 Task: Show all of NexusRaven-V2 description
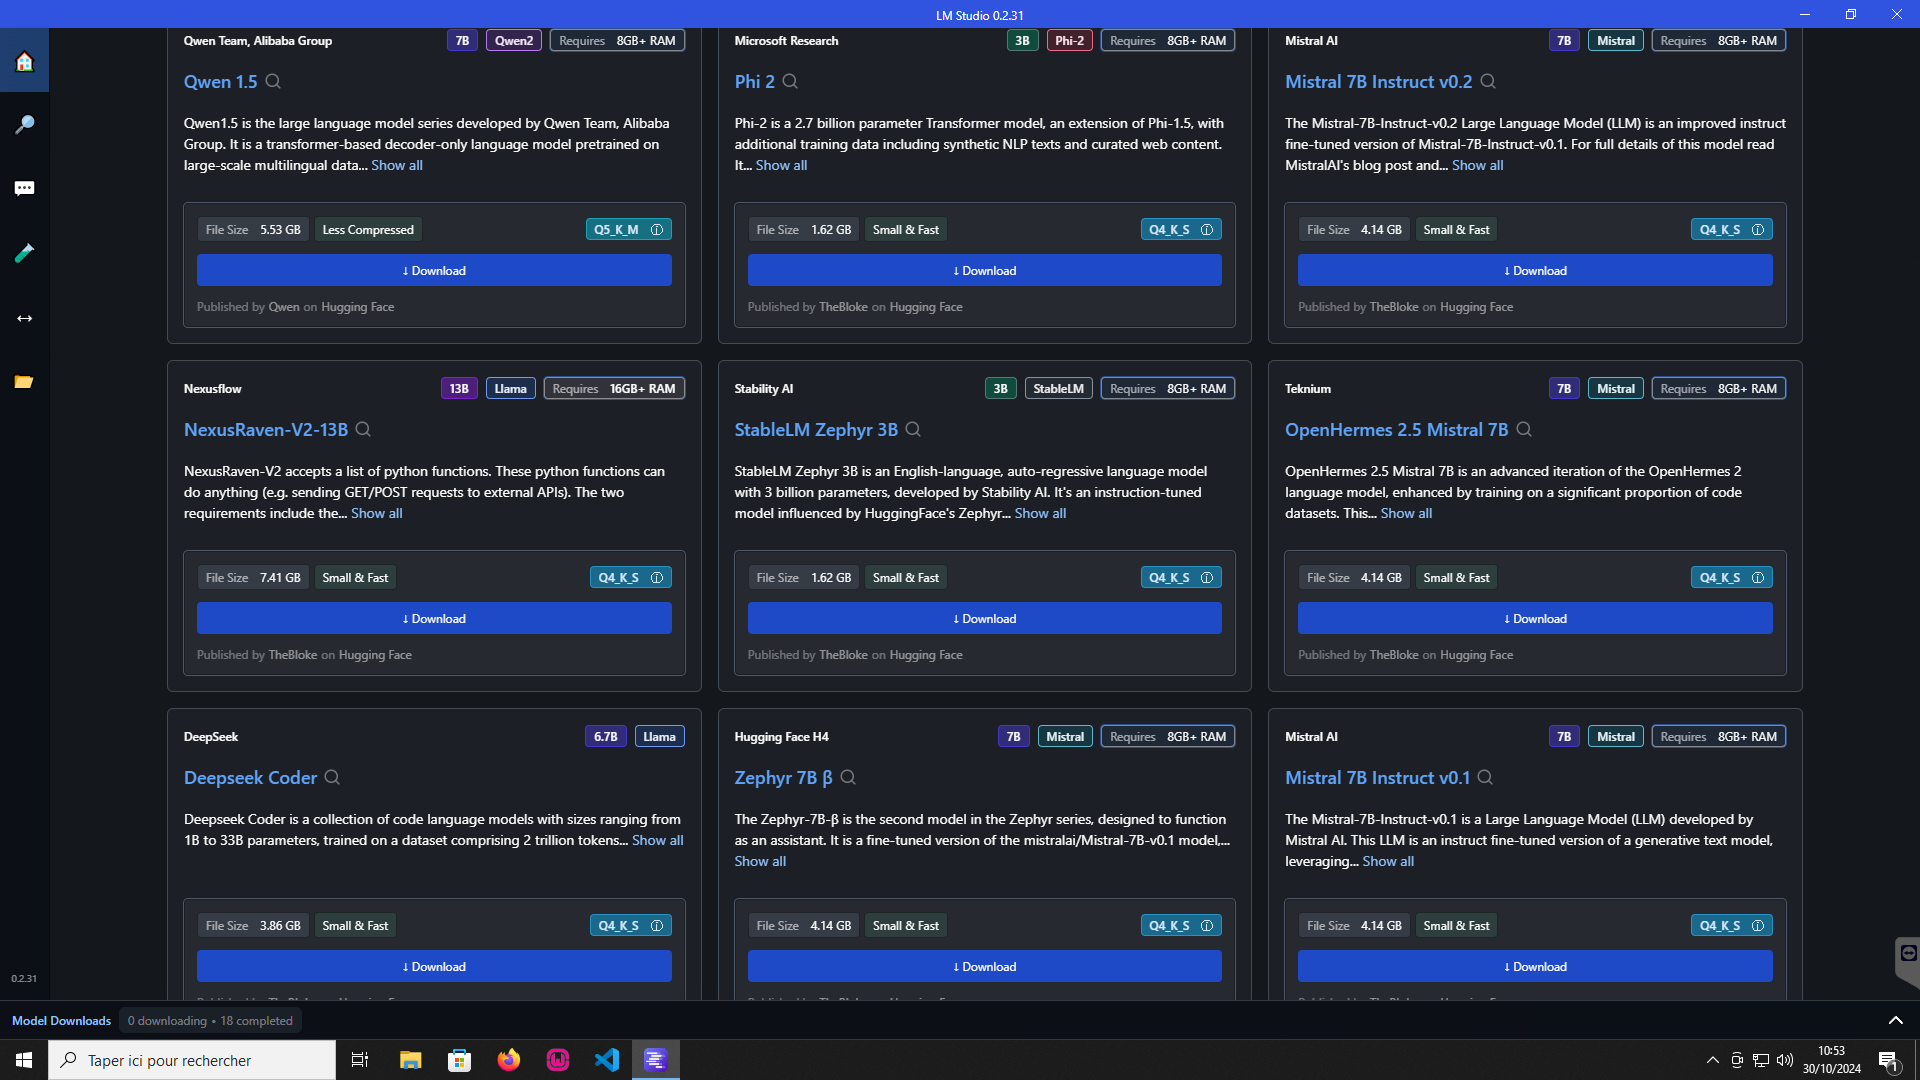click(377, 513)
